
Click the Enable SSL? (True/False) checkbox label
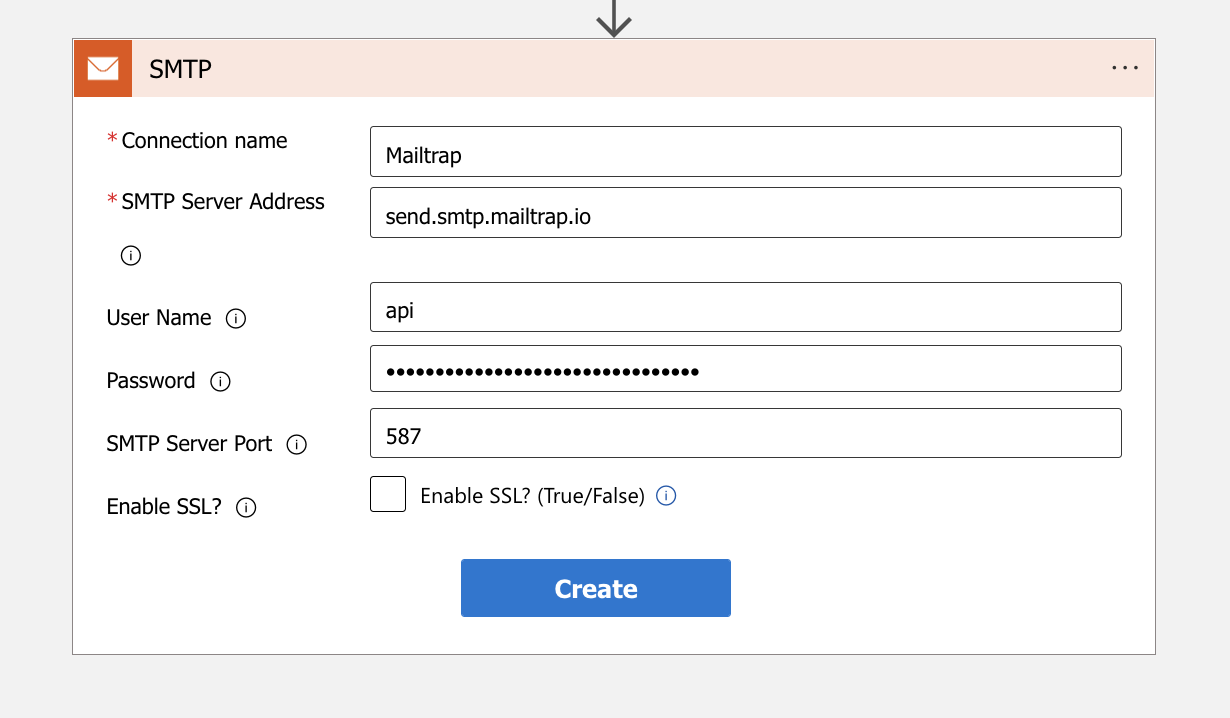(x=532, y=496)
